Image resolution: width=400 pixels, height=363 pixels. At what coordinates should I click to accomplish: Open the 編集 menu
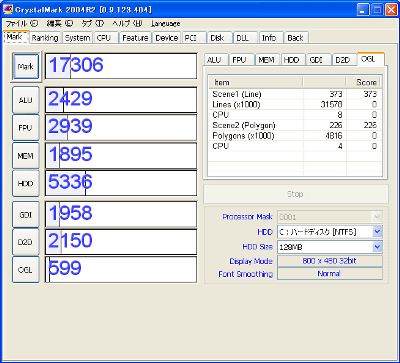[60, 24]
